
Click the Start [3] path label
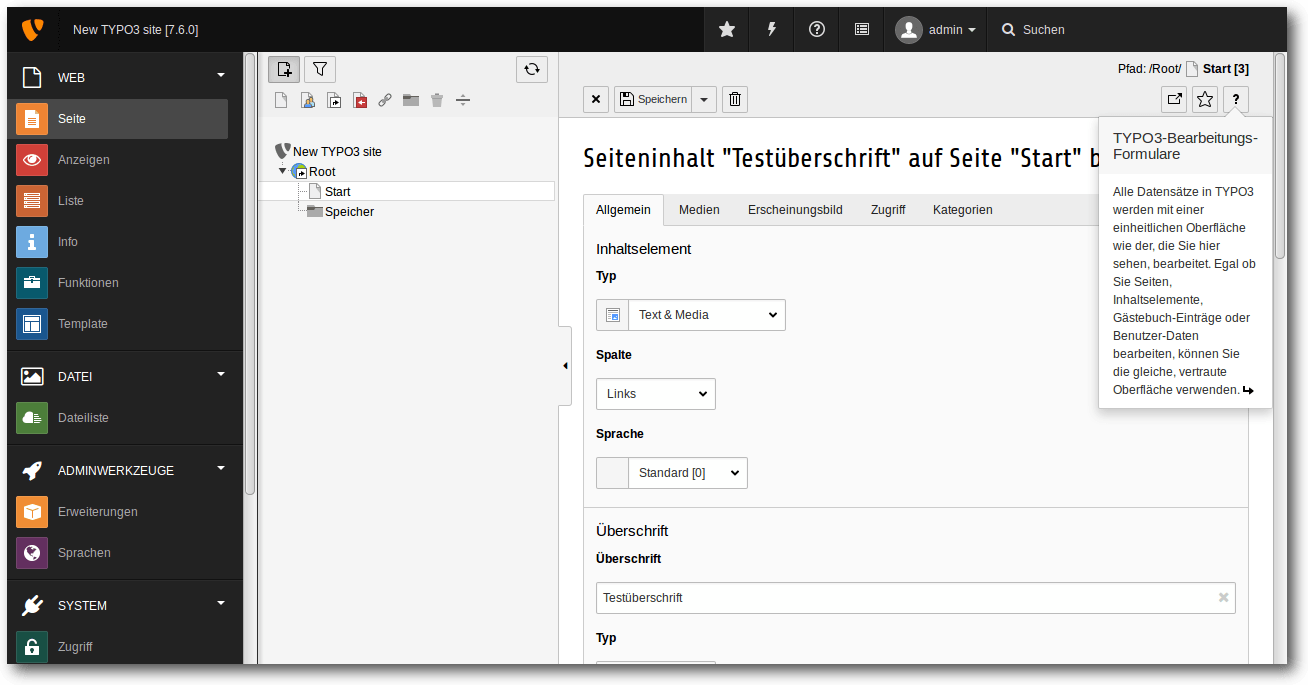point(1226,69)
